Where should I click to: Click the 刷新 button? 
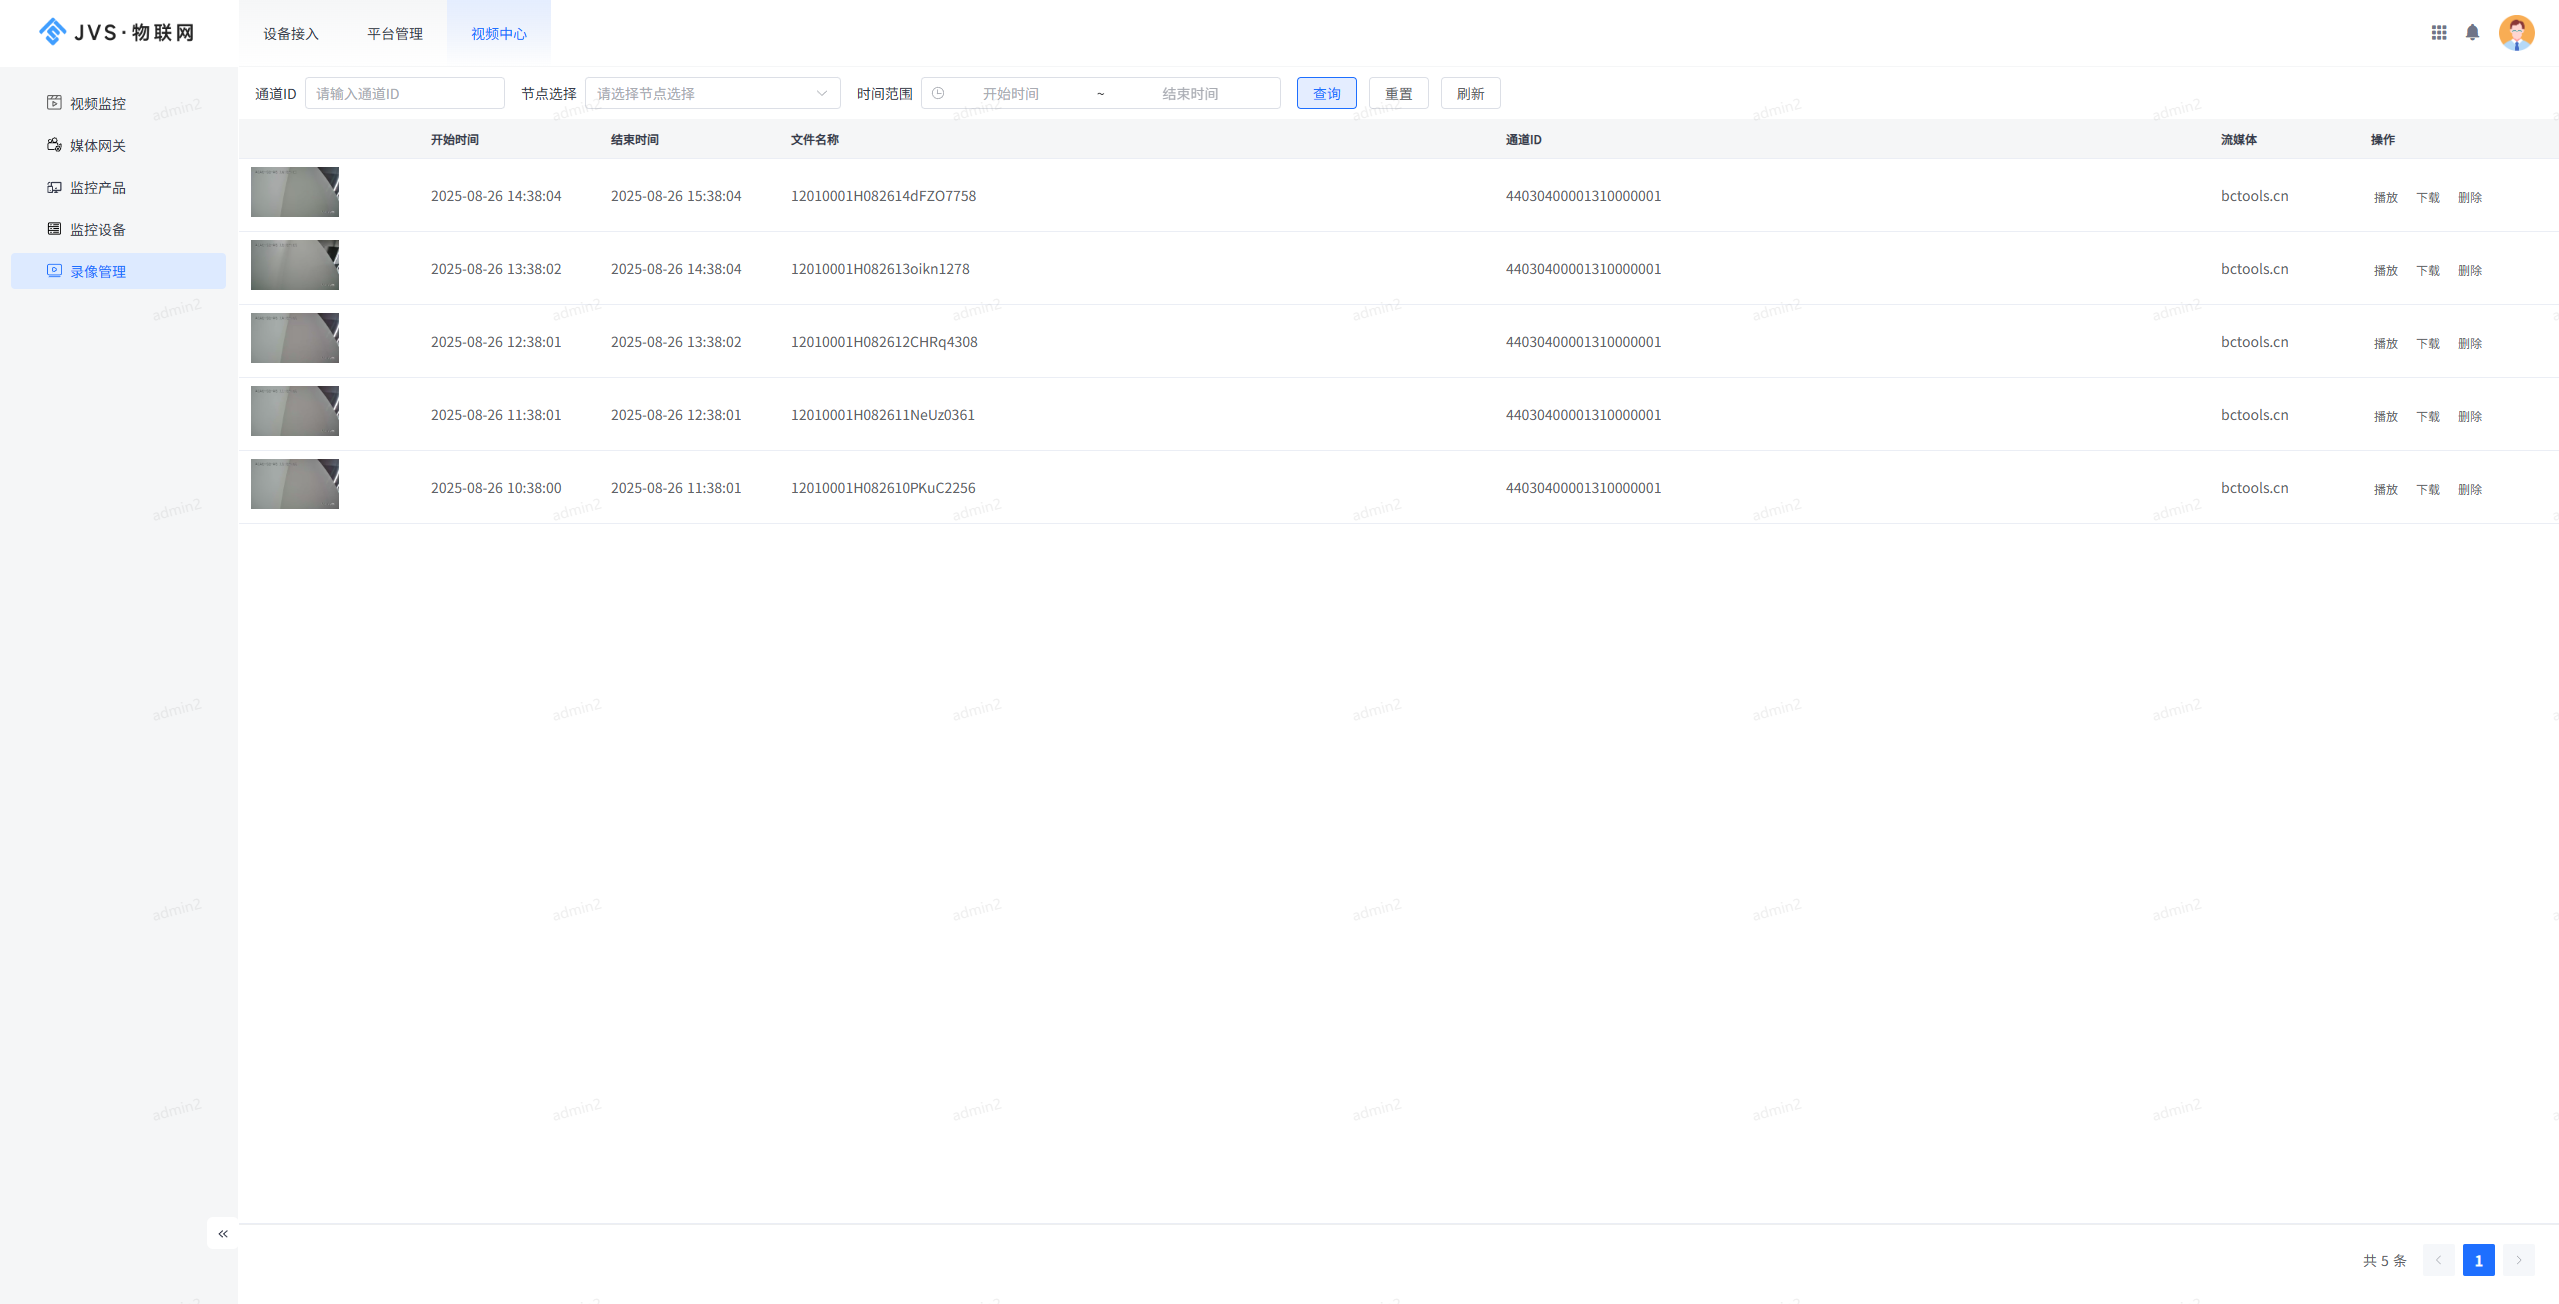pyautogui.click(x=1470, y=93)
